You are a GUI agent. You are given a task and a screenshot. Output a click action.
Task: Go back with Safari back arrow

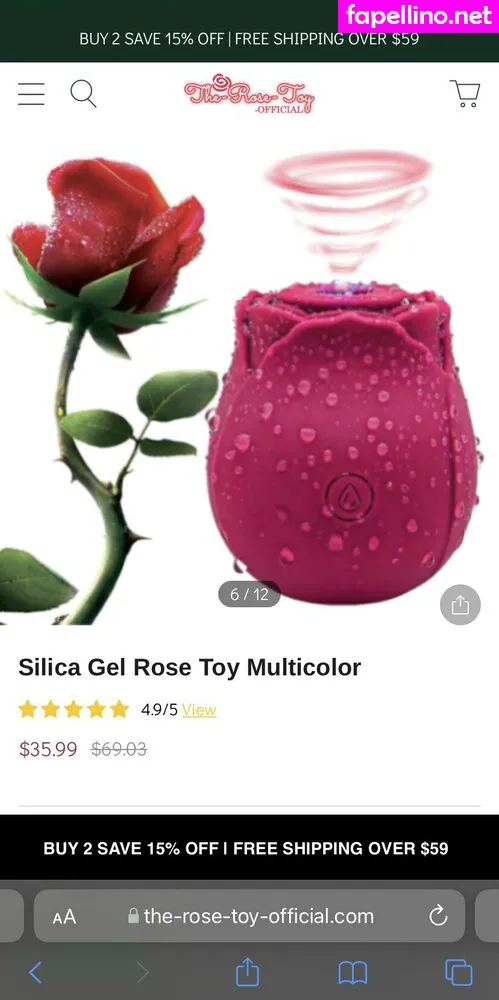pos(36,973)
